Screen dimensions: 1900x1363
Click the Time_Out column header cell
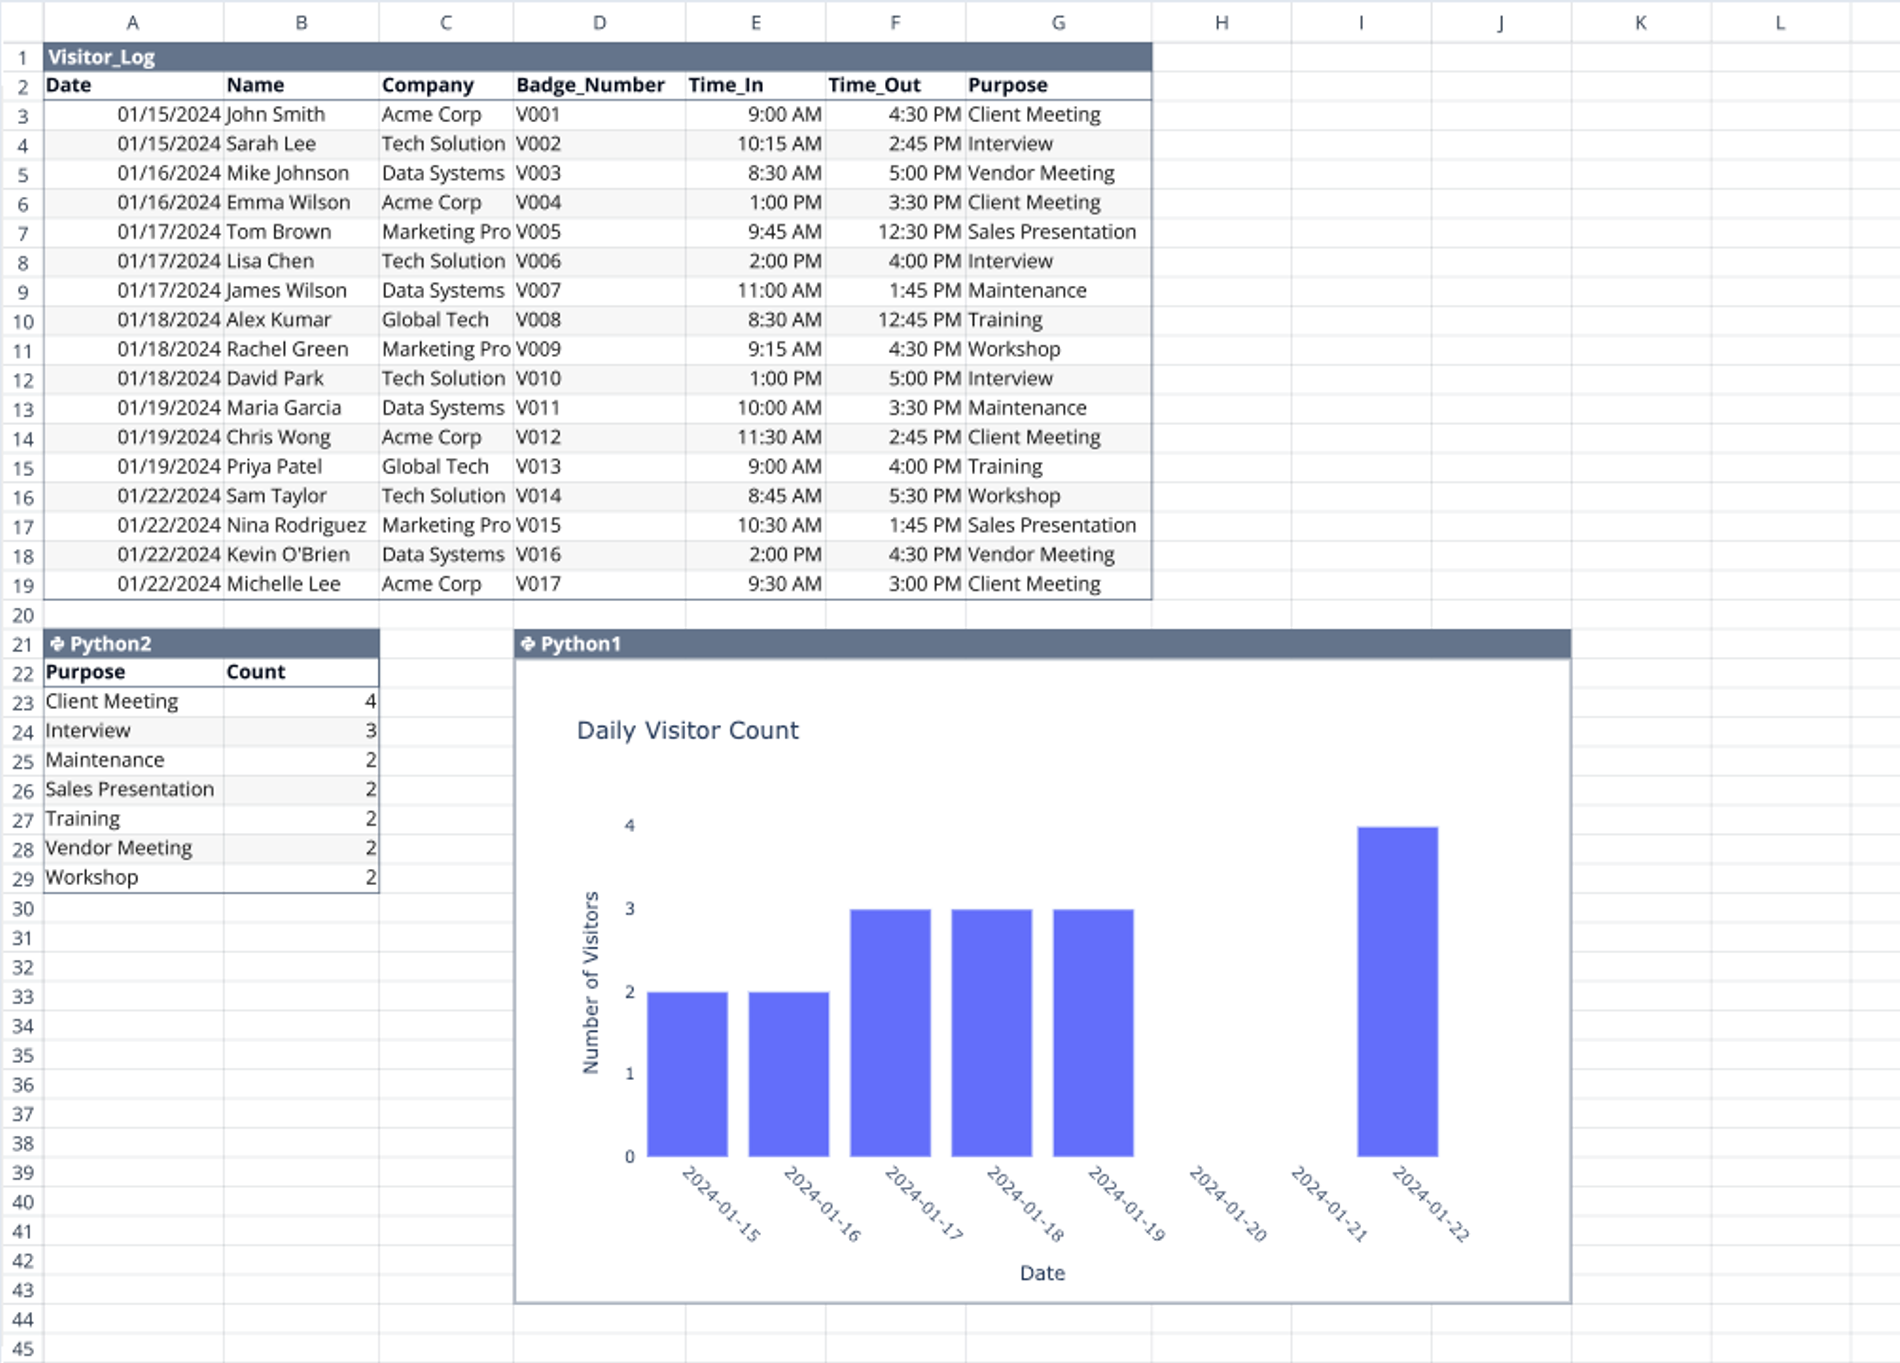895,85
